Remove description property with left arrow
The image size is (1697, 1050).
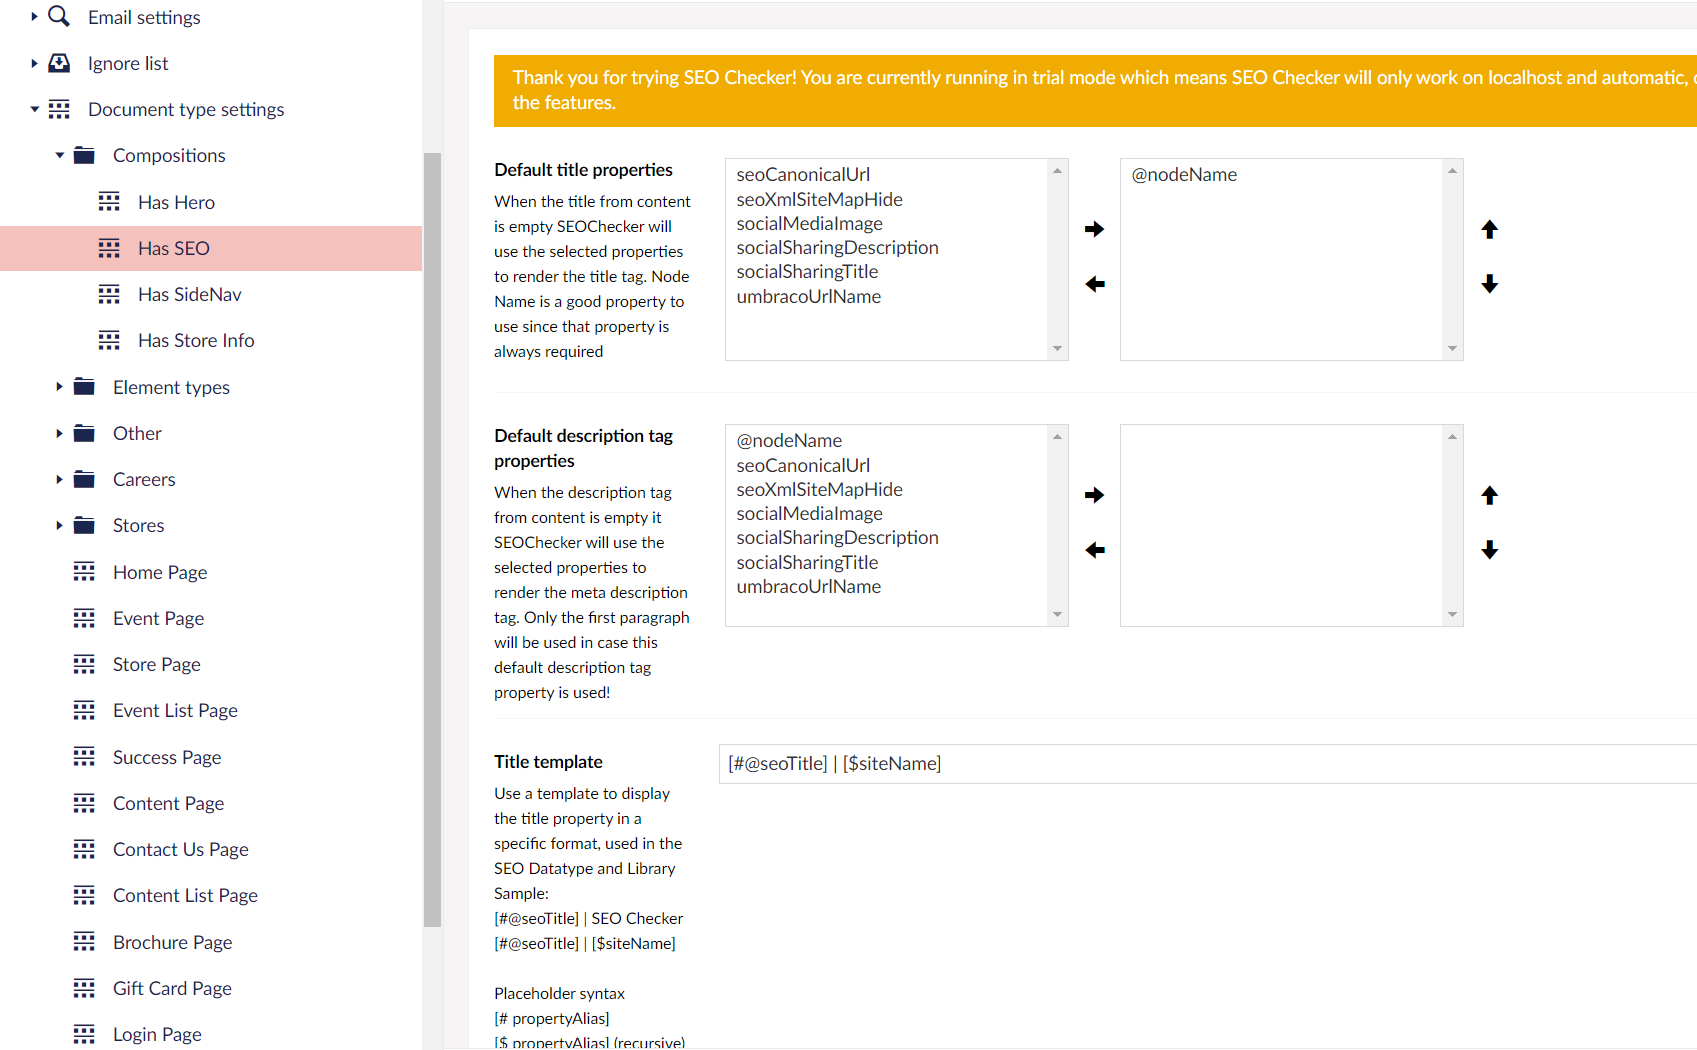1095,550
